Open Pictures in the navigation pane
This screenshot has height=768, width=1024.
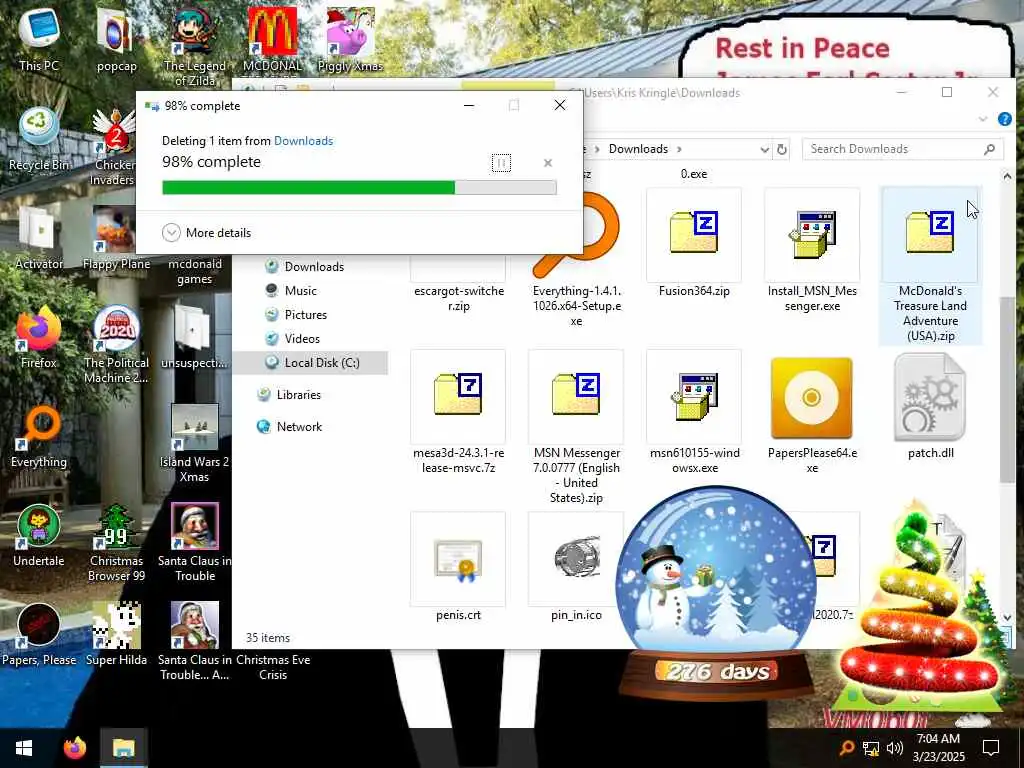click(296, 315)
